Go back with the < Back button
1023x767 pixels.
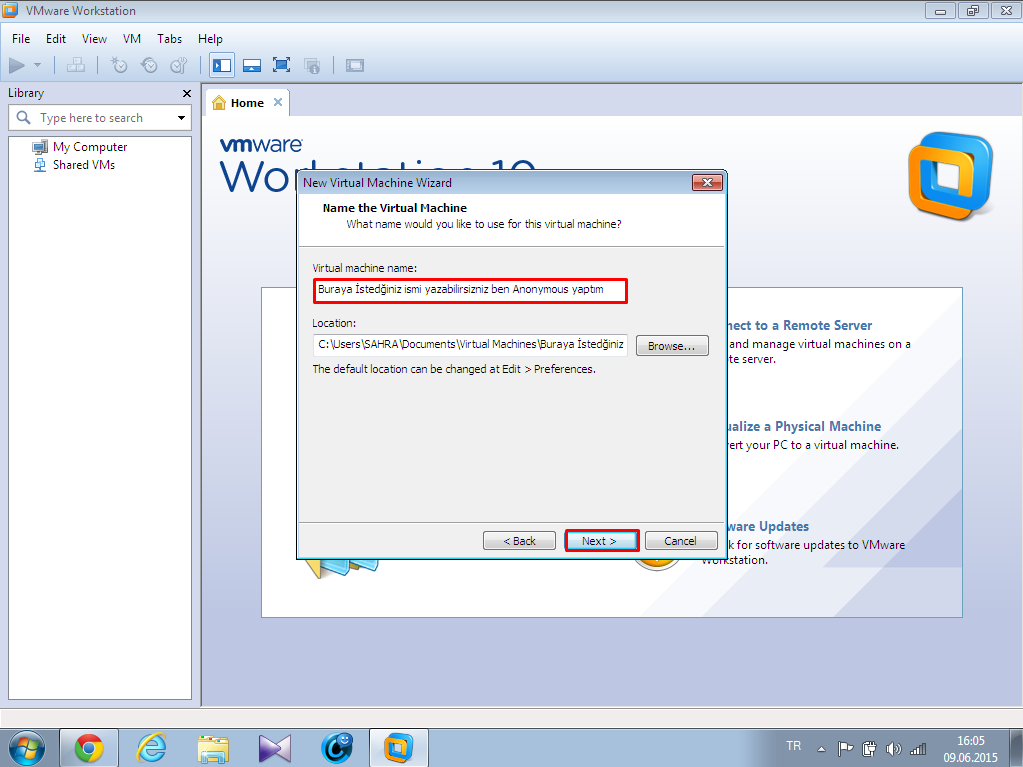click(x=519, y=541)
